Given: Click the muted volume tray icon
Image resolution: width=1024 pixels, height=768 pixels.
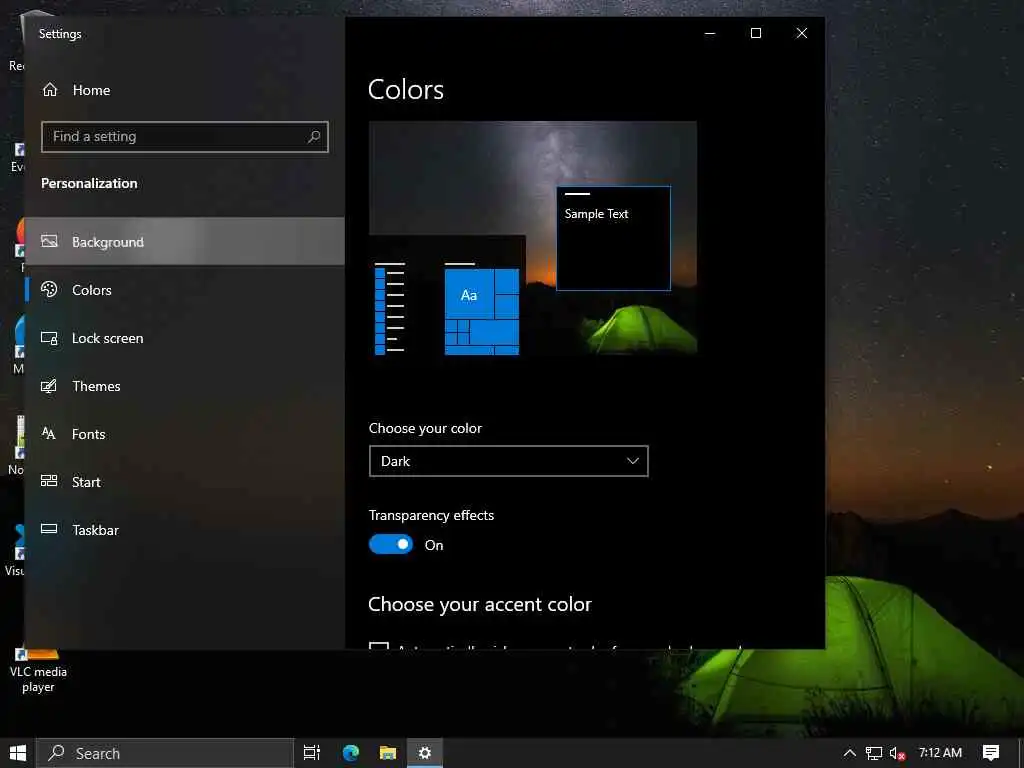Looking at the screenshot, I should (x=897, y=754).
